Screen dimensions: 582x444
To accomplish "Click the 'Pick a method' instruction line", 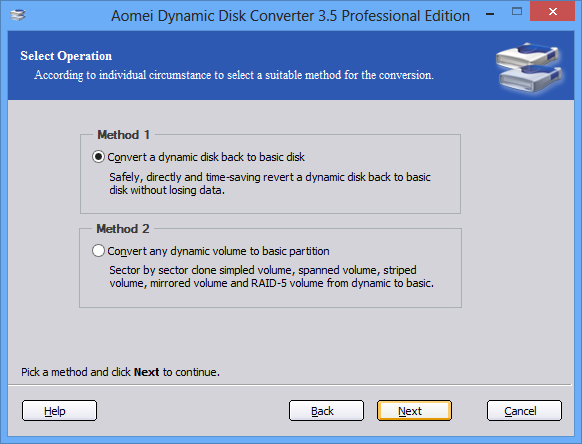I will pos(120,372).
